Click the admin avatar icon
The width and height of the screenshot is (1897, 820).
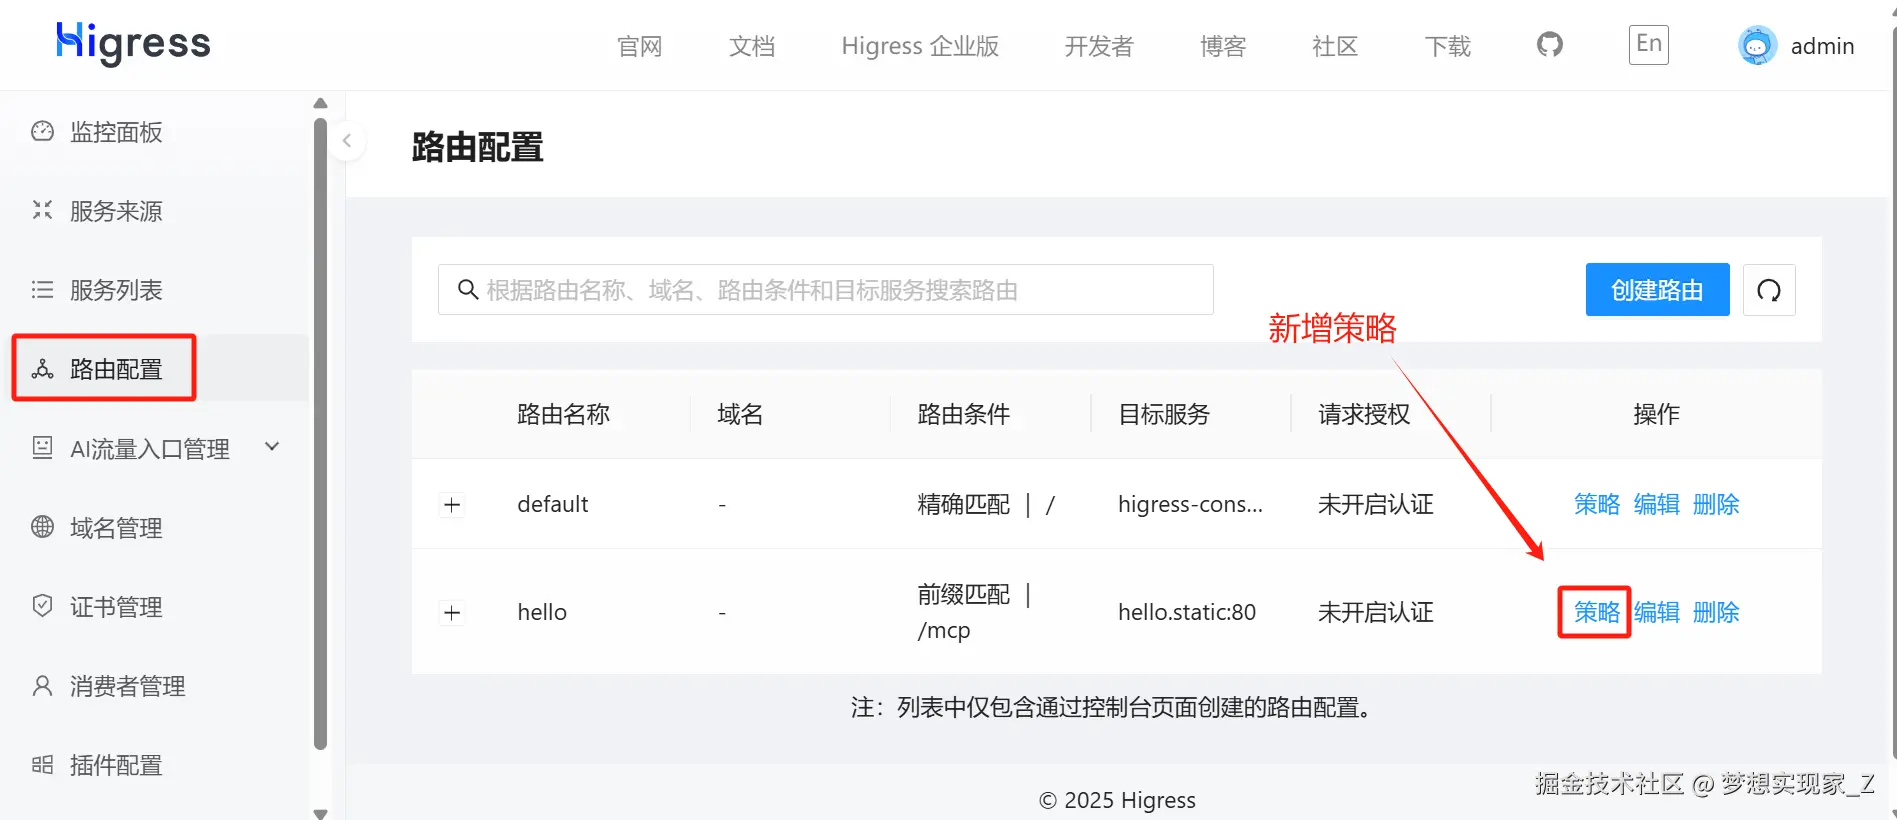tap(1757, 46)
